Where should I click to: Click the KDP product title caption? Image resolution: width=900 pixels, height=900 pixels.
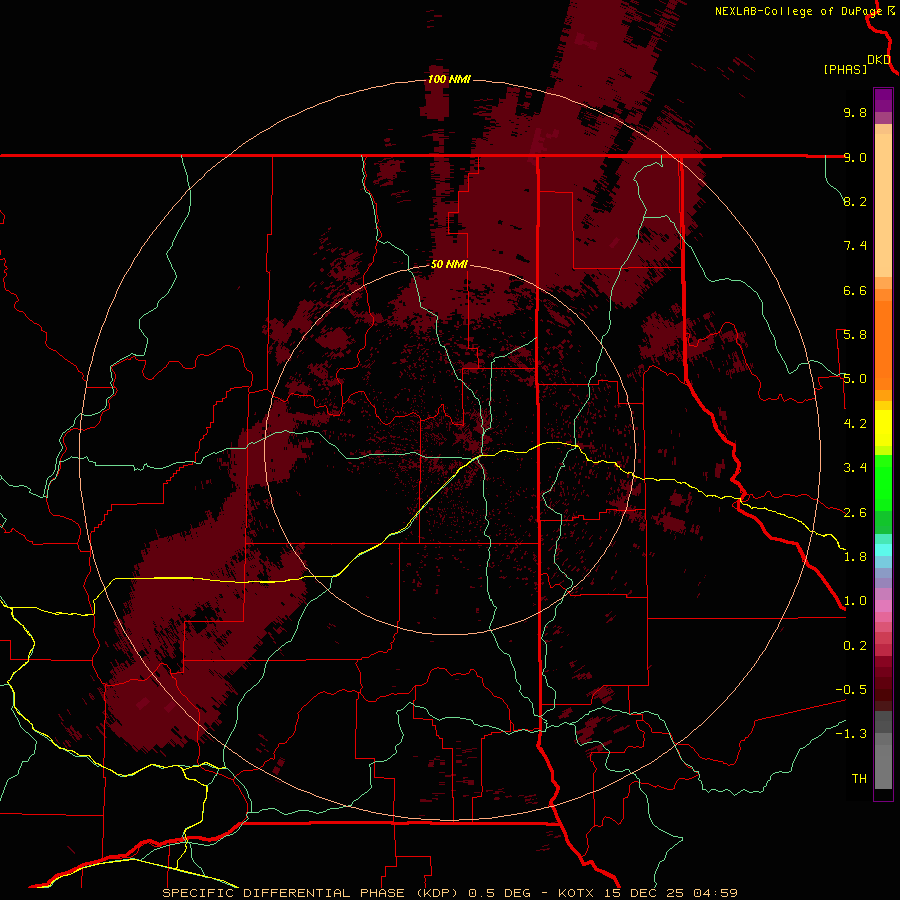[449, 893]
